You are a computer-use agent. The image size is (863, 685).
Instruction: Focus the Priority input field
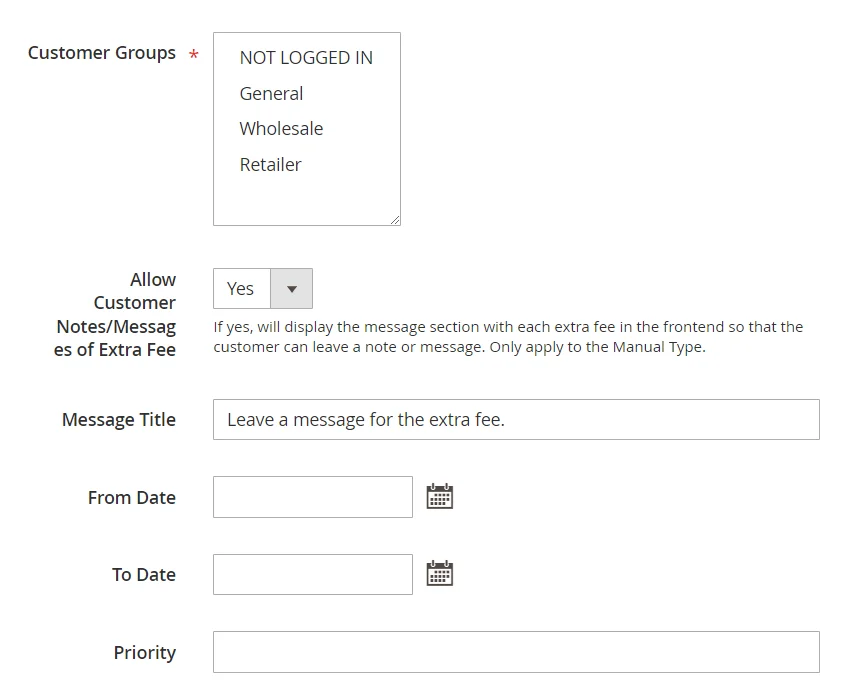coord(516,652)
